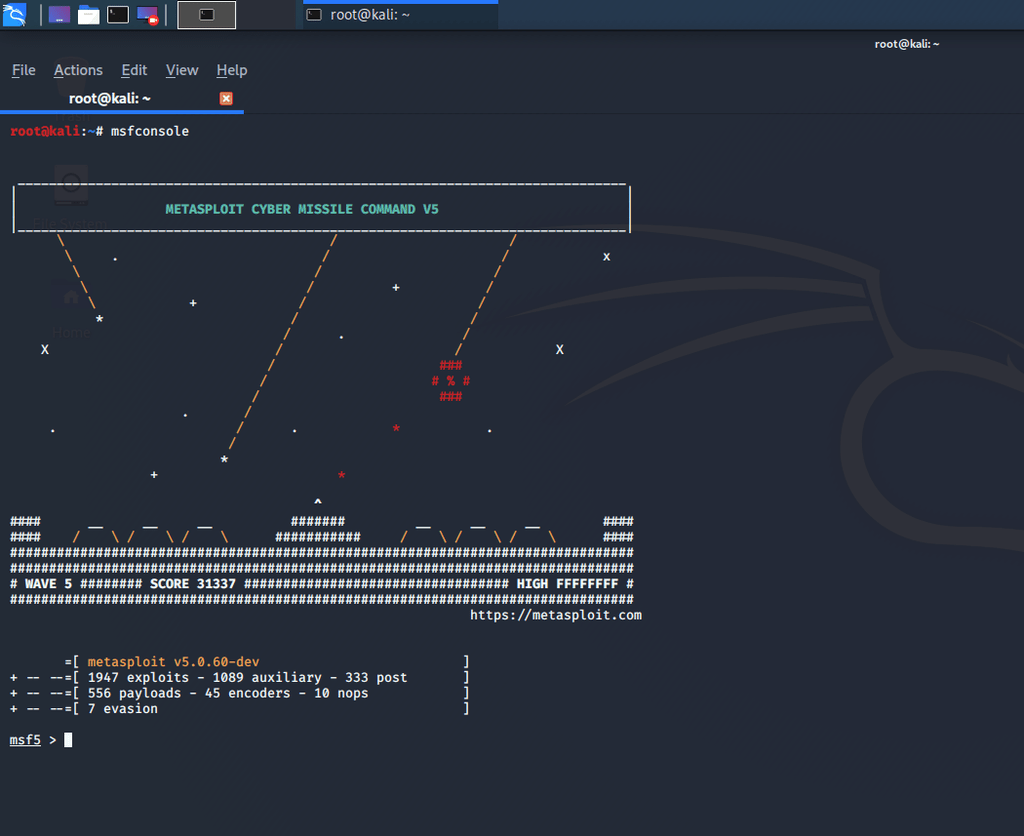Image resolution: width=1024 pixels, height=836 pixels.
Task: Click the purple workspace app icon in taskbar
Action: [58, 14]
